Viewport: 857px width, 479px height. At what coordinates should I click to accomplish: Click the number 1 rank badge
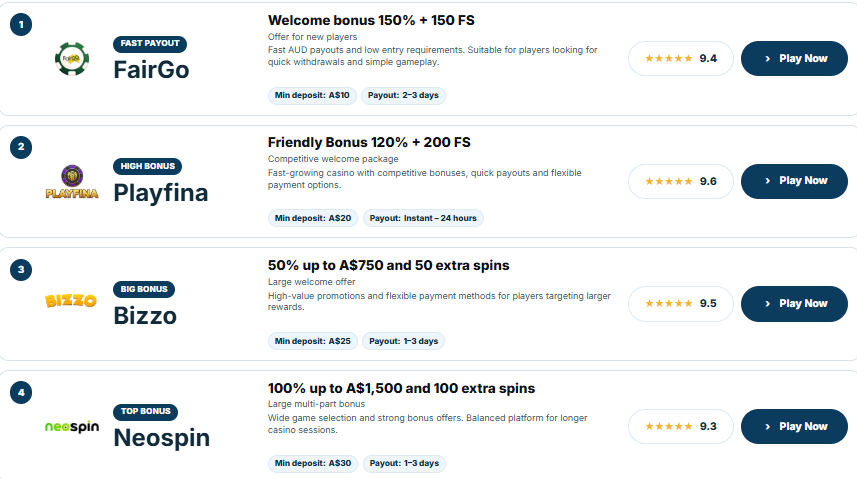click(21, 25)
